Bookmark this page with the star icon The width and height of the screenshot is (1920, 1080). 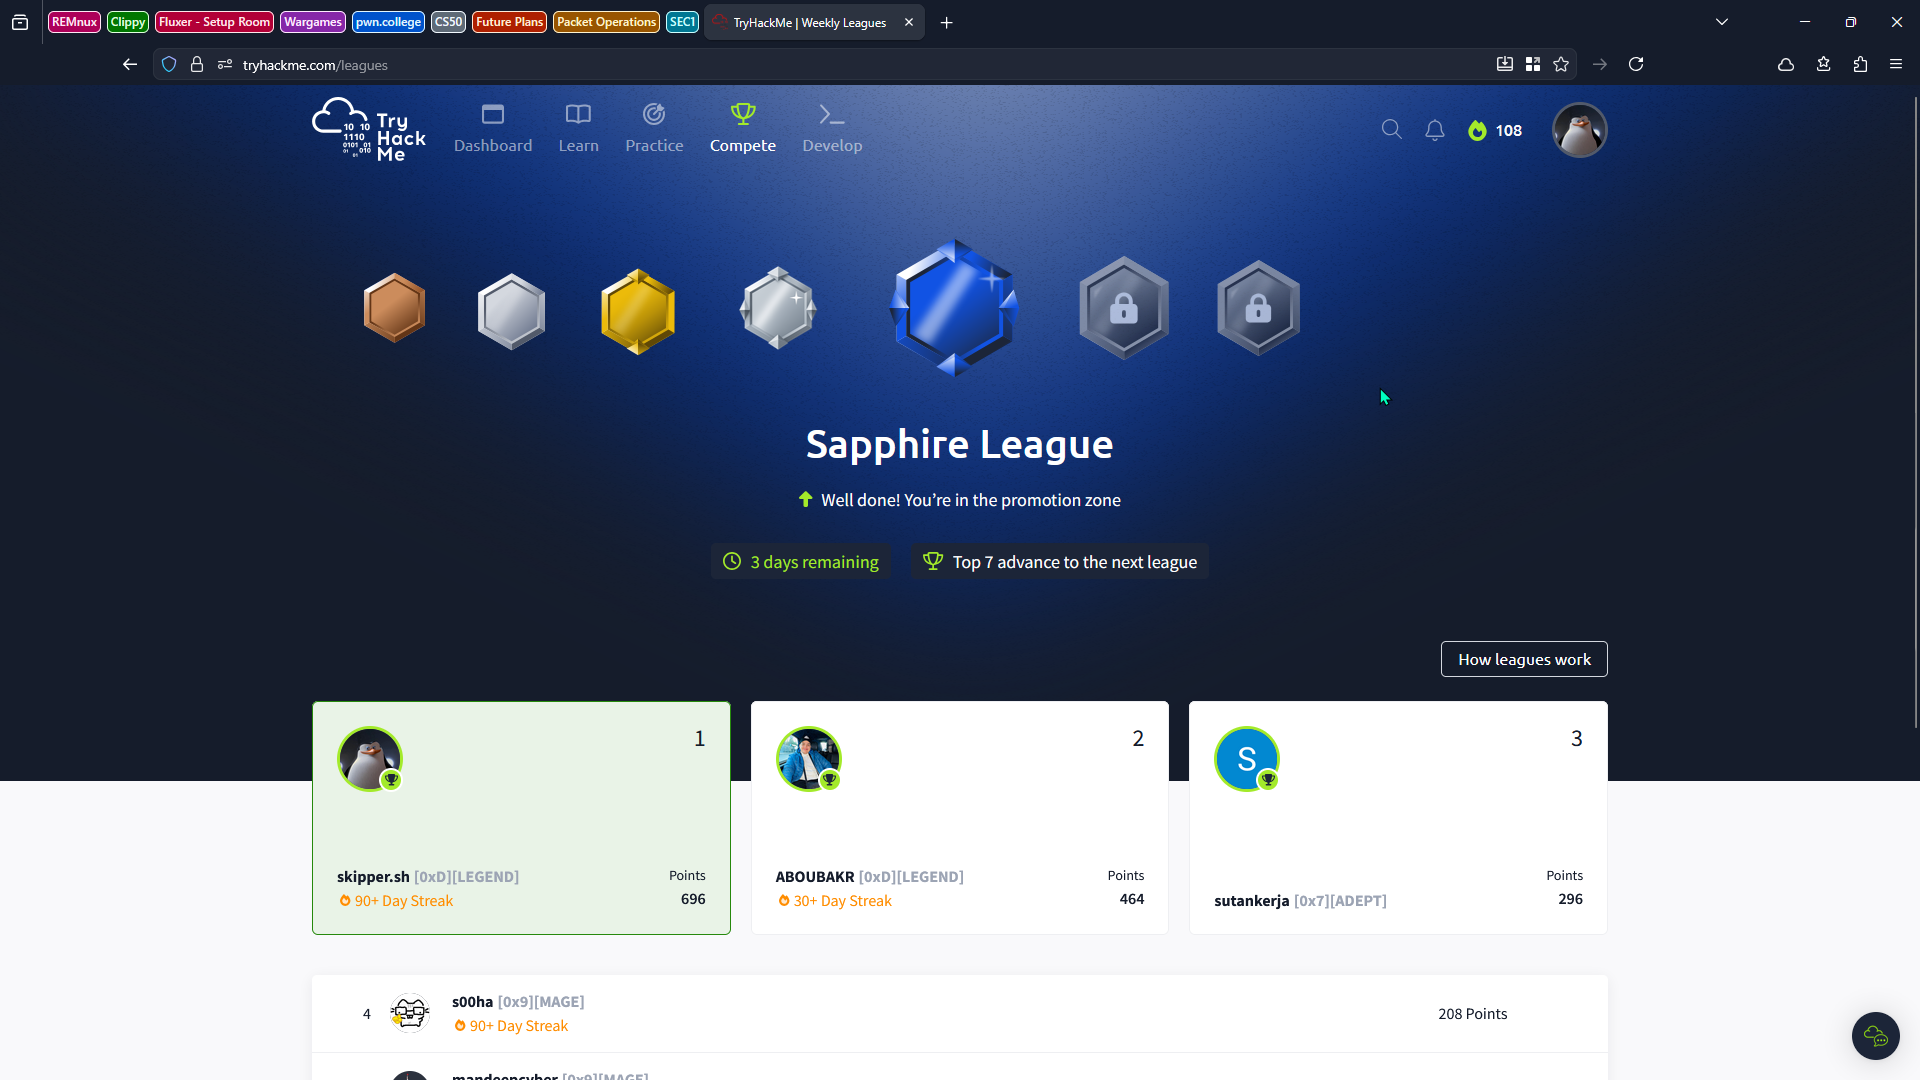click(1561, 64)
